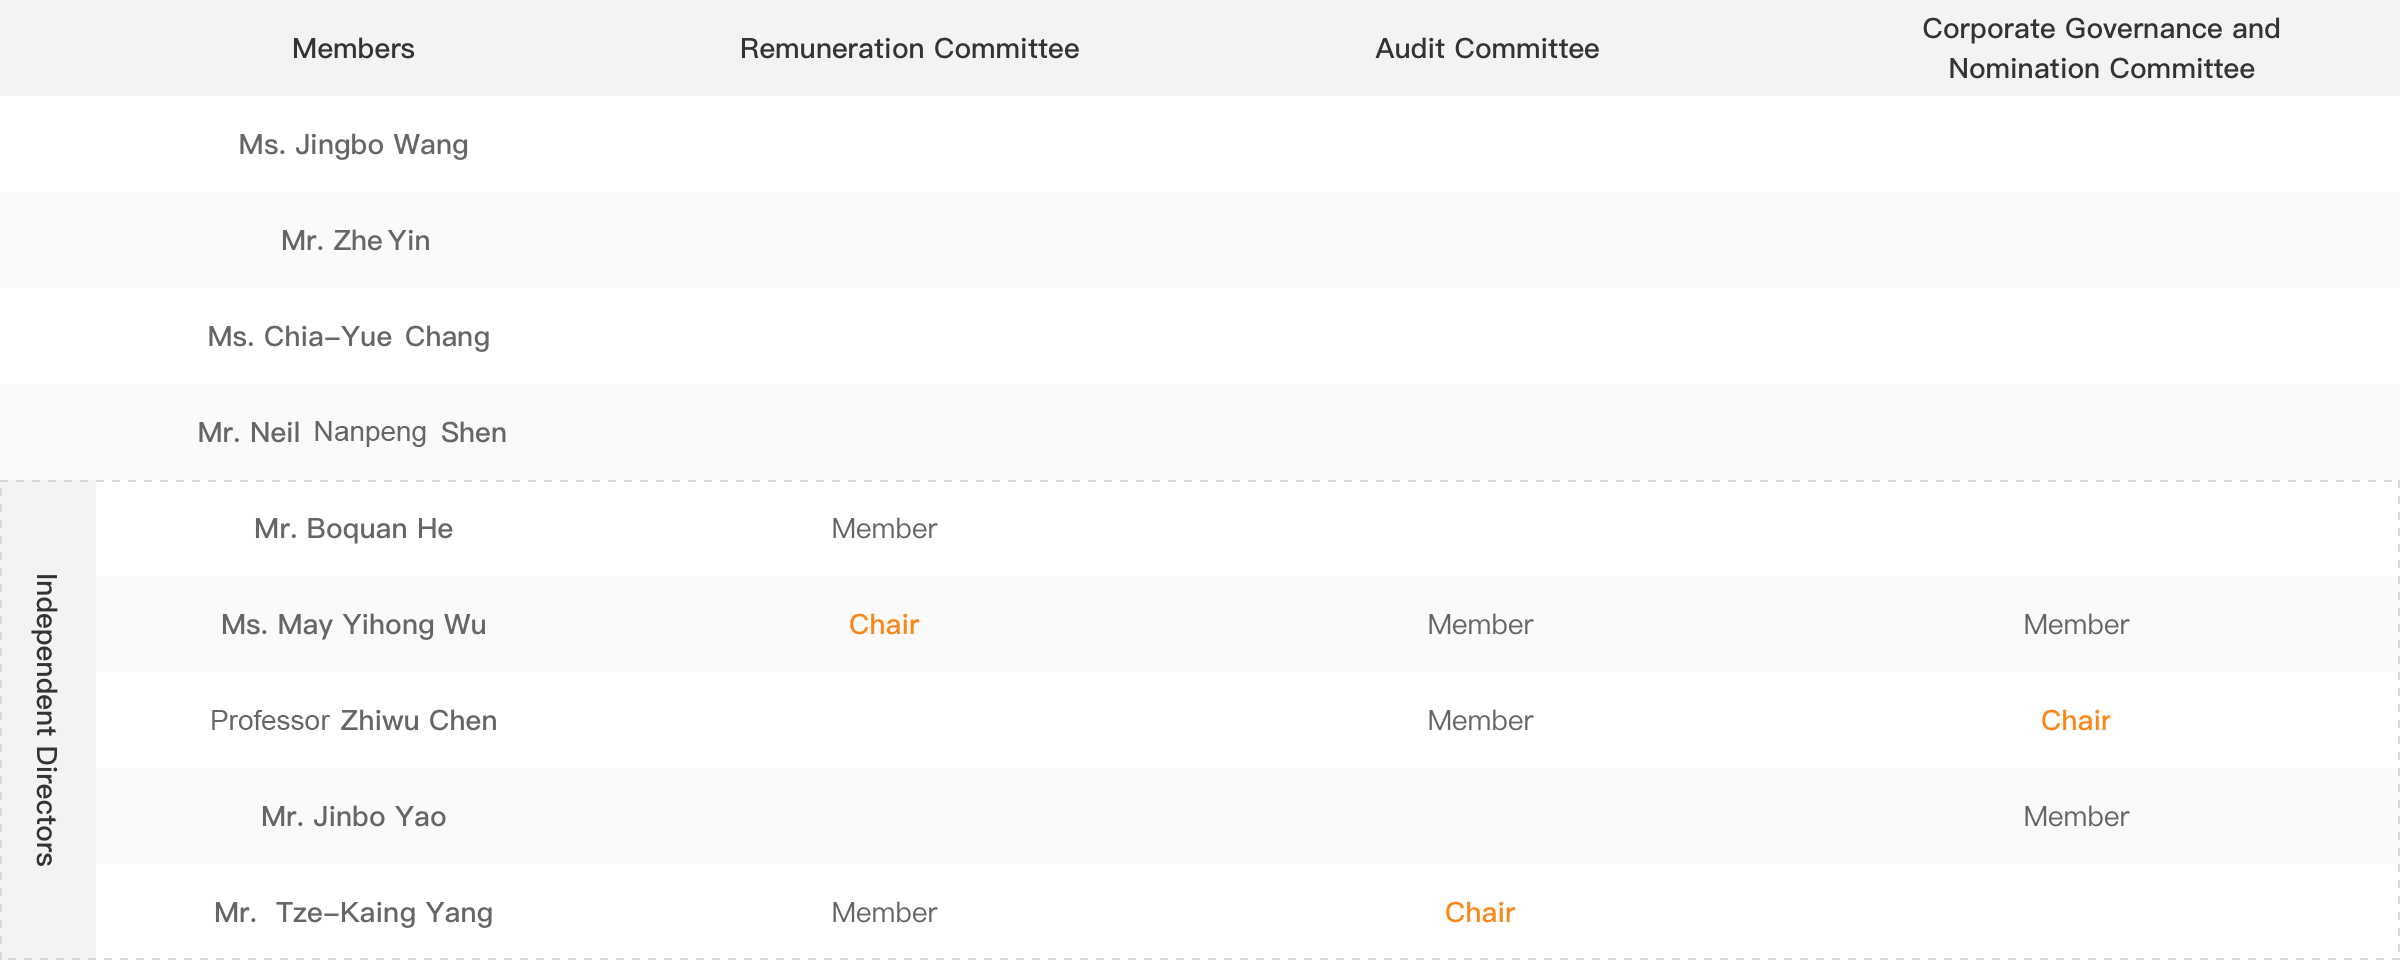Click Mr. Tze-Kaing Yang's name
Screen dimensions: 2400x960
click(x=353, y=912)
